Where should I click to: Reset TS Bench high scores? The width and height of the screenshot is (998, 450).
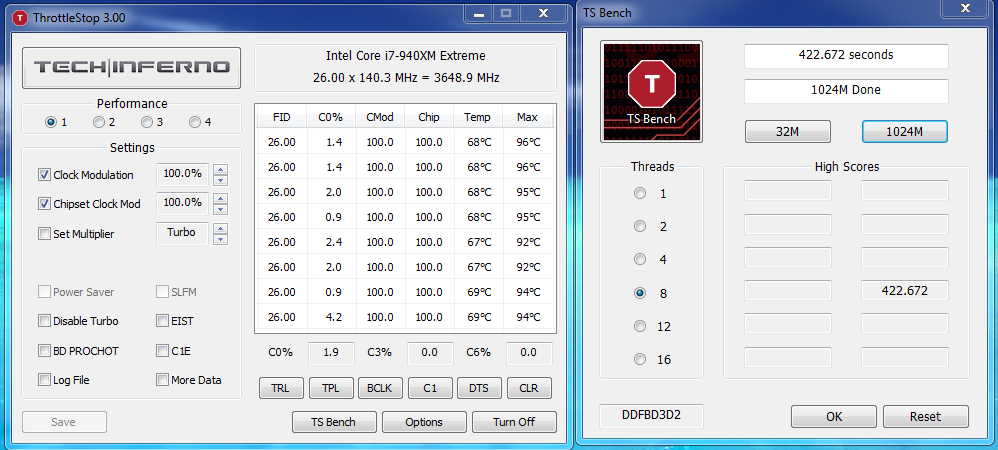click(x=925, y=417)
